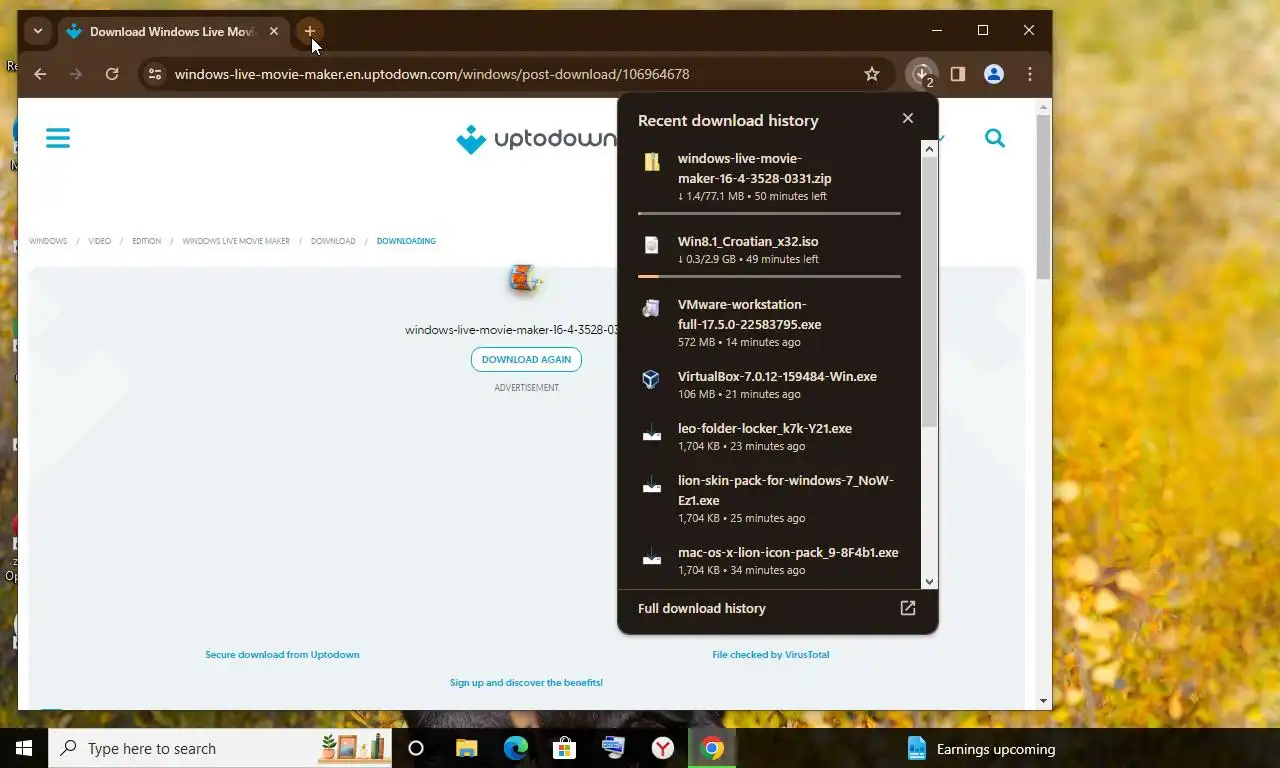This screenshot has width=1280, height=768.
Task: Go to the DOWNLOAD breadcrumb
Action: 333,241
